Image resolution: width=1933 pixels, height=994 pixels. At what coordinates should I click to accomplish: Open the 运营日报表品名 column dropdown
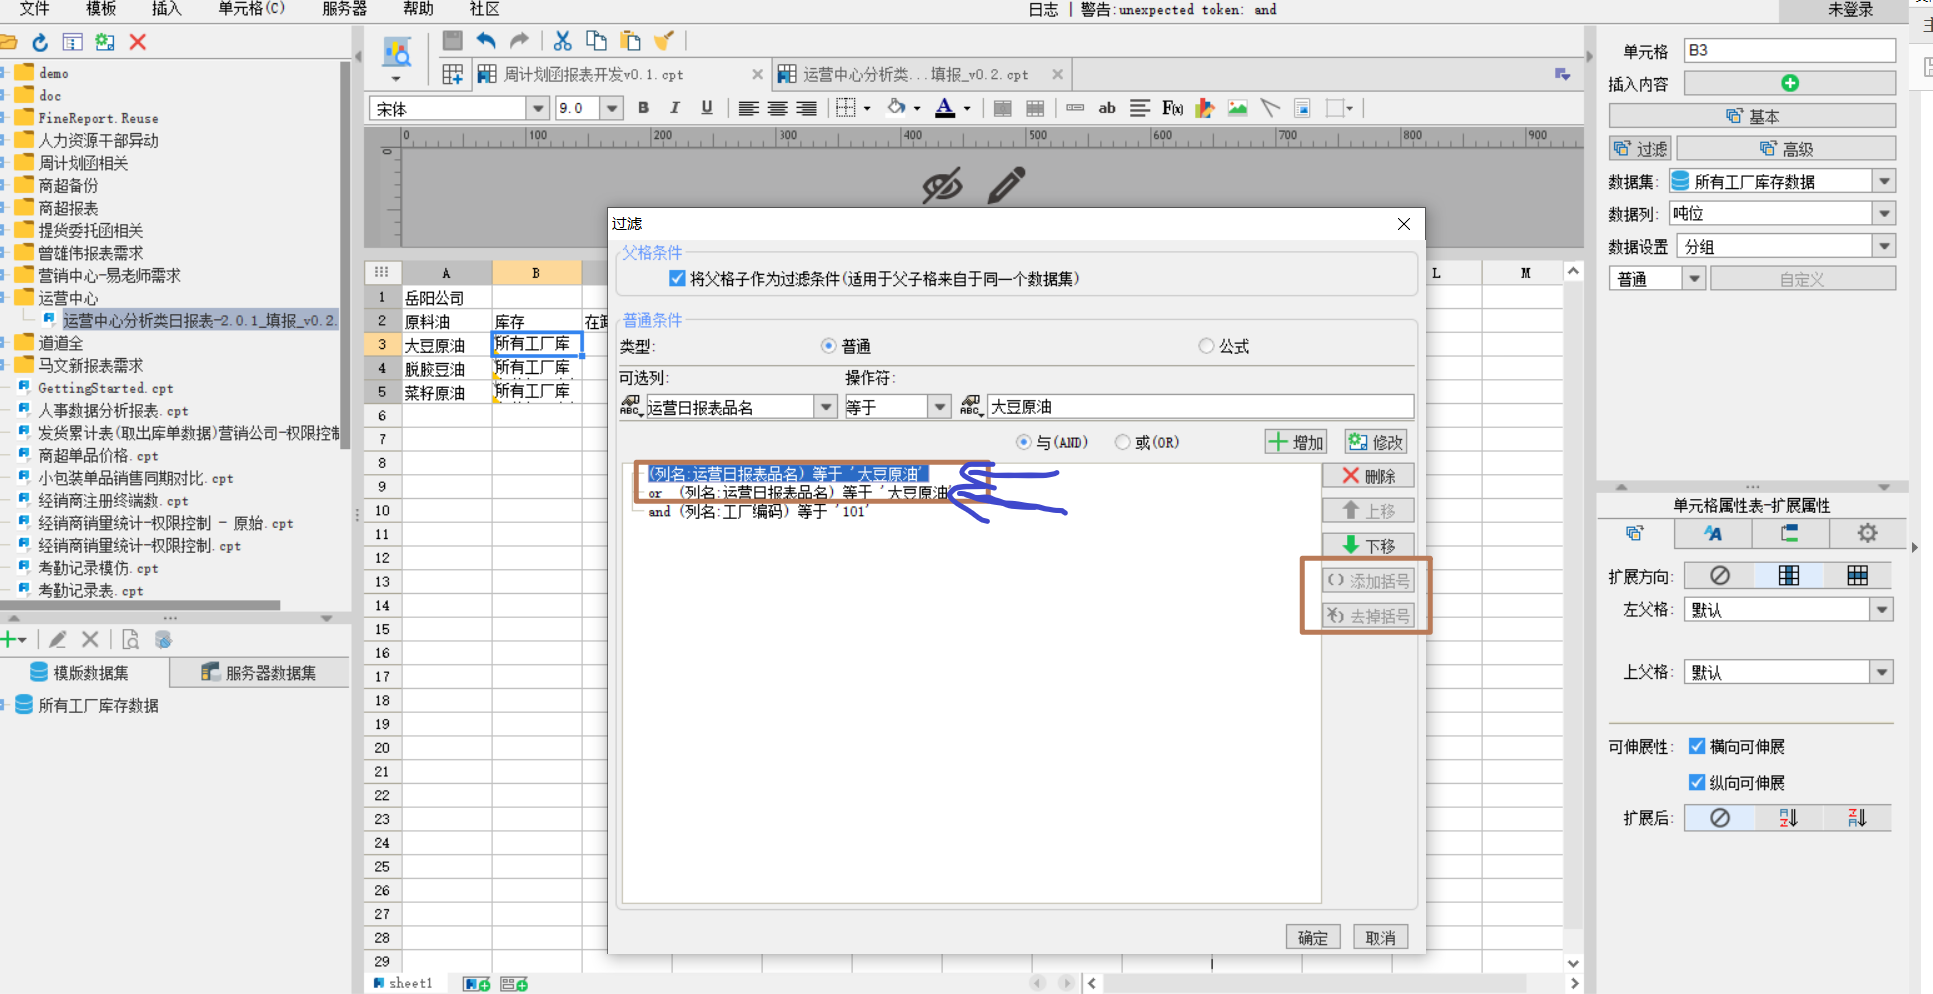click(x=826, y=407)
